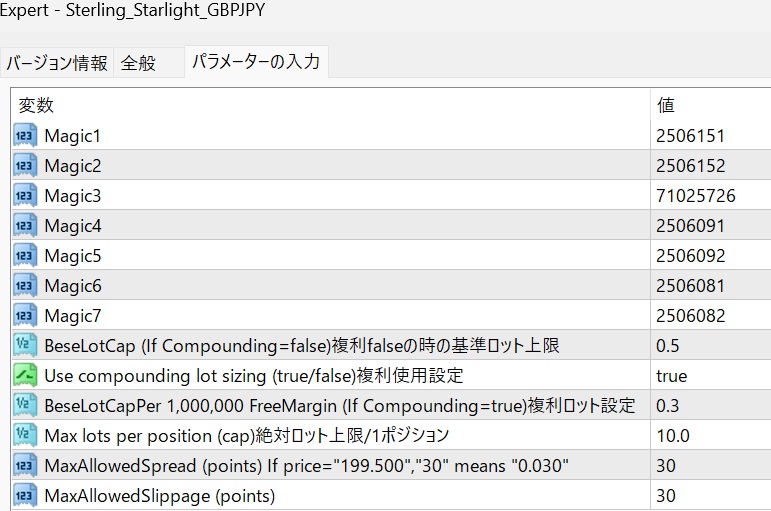Viewport: 771px width, 511px height.
Task: Select the パラメーターの入力 tab
Action: [x=256, y=62]
